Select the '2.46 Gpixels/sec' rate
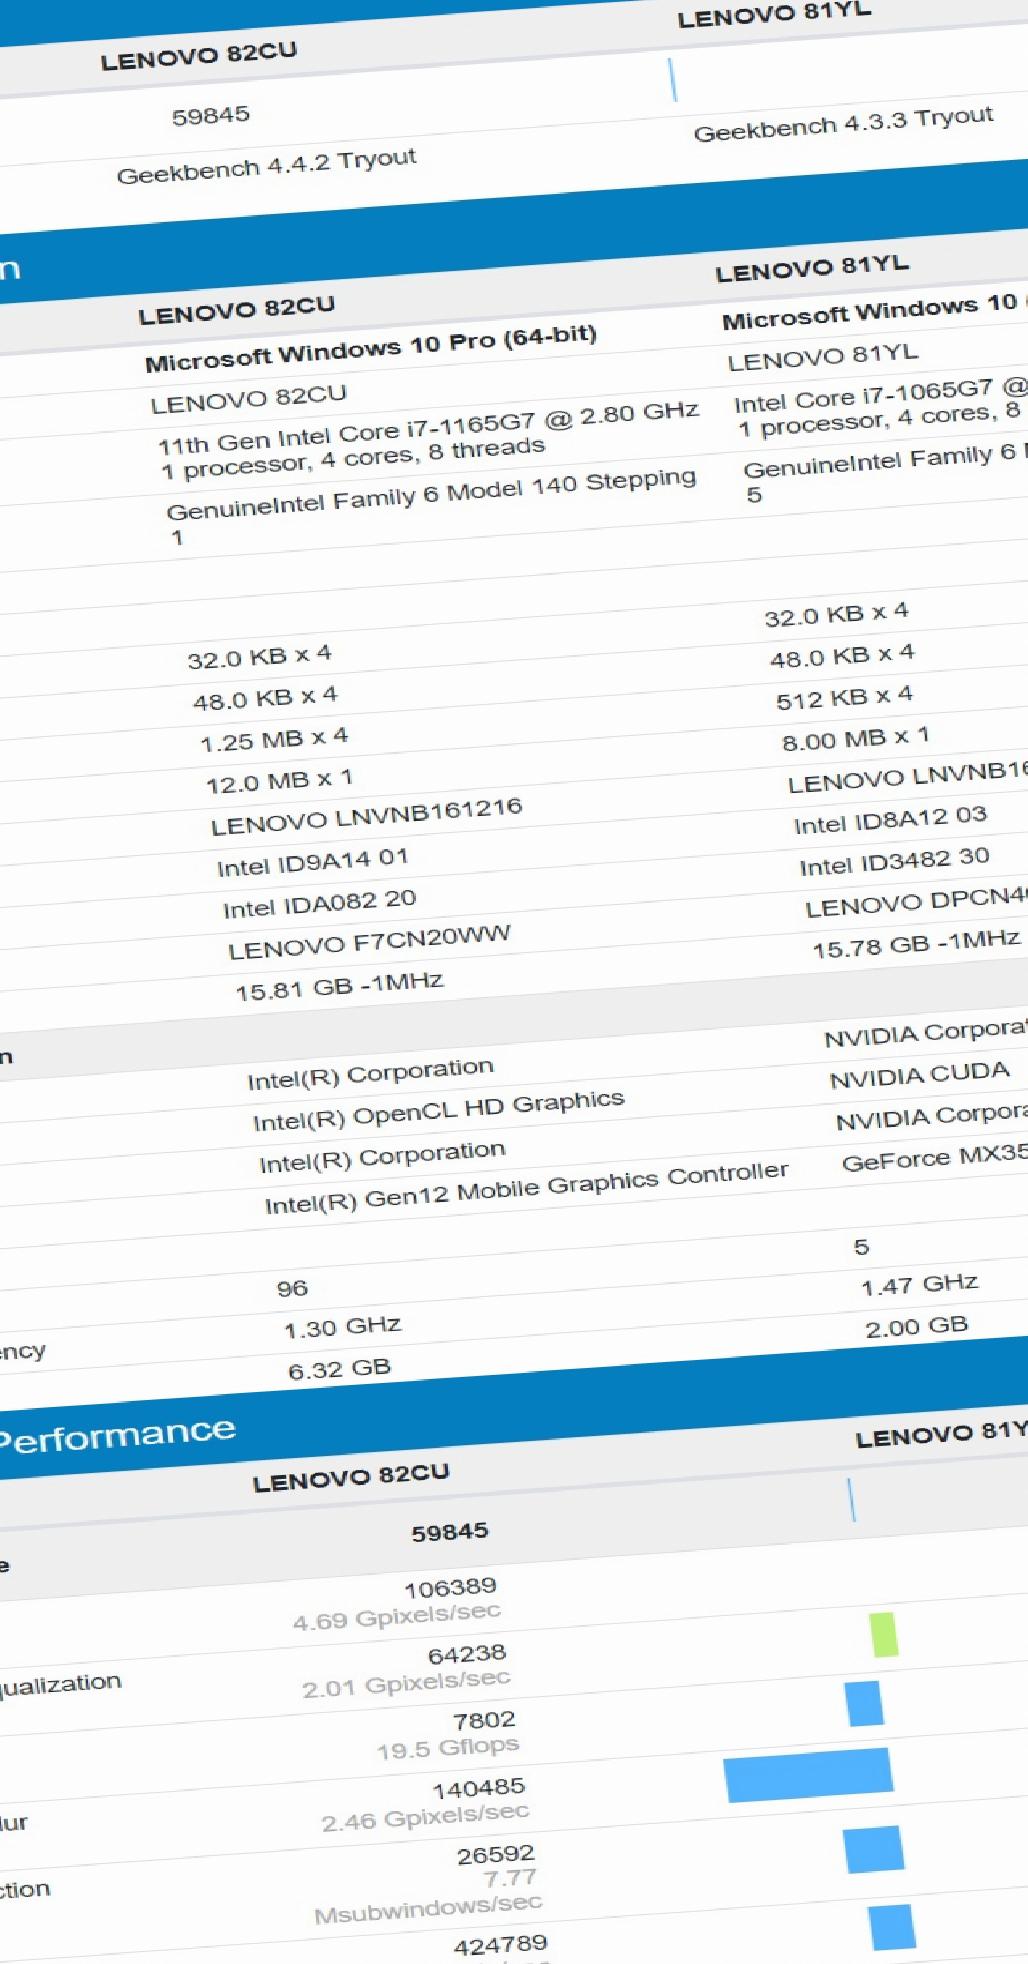 point(425,1817)
